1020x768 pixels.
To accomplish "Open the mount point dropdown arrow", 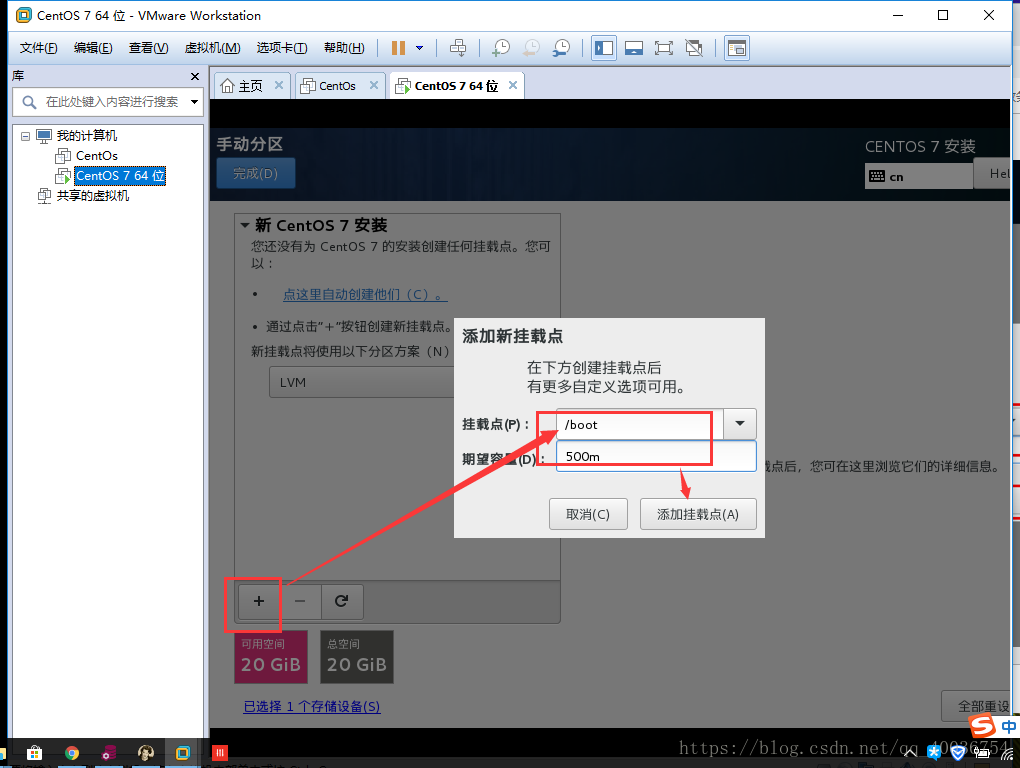I will click(740, 424).
